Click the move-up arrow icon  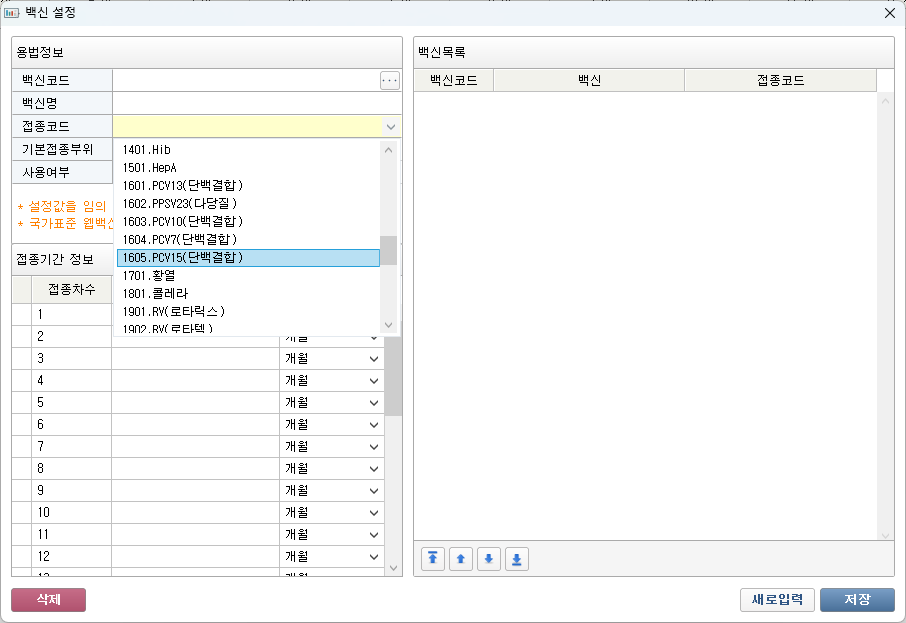coord(461,559)
